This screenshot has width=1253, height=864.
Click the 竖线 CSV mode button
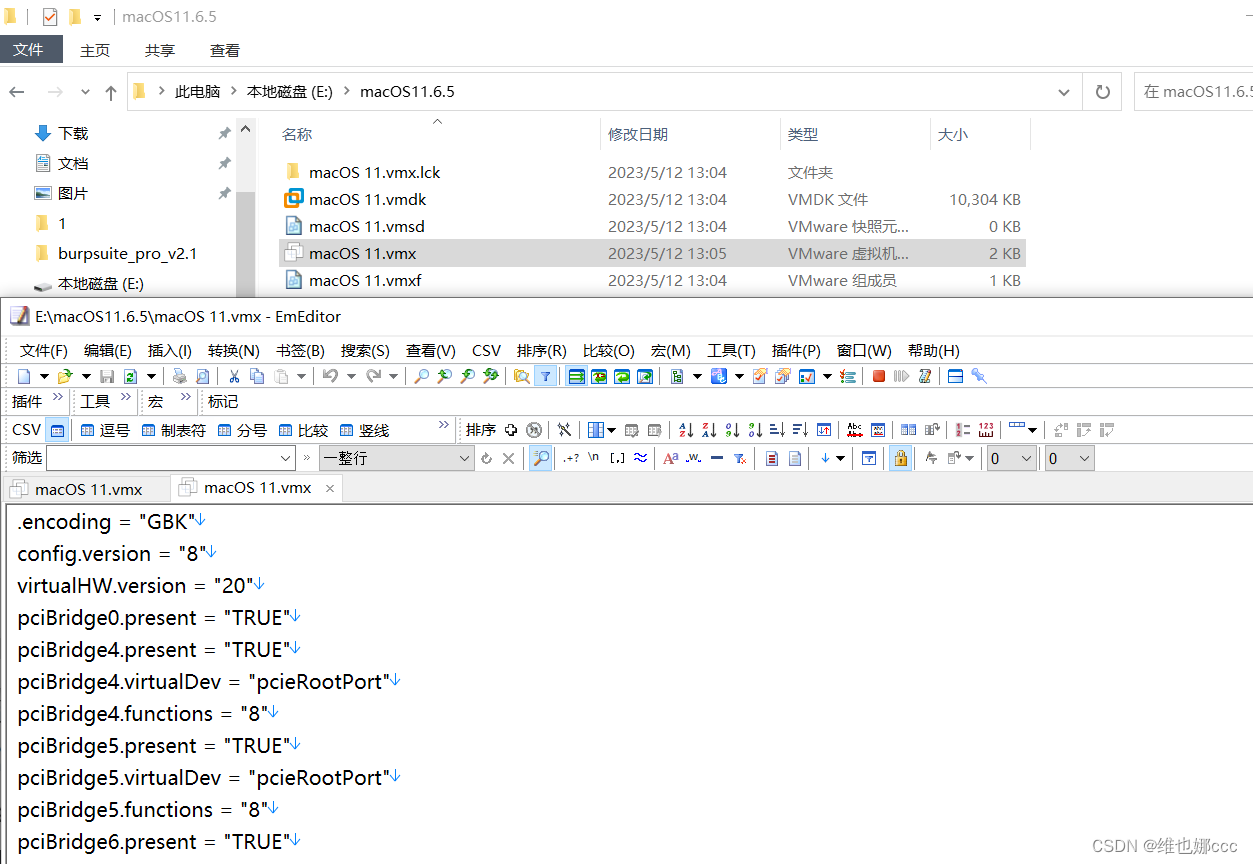(365, 430)
